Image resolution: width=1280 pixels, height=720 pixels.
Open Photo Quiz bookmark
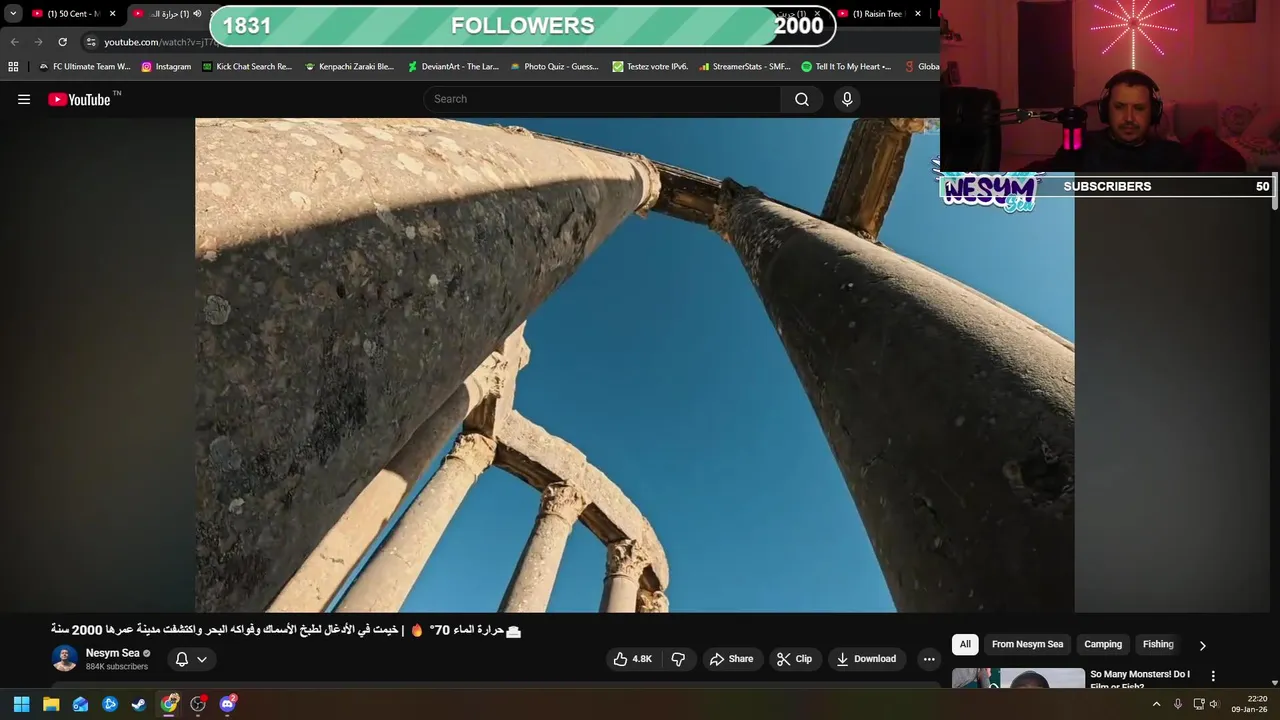(x=554, y=67)
